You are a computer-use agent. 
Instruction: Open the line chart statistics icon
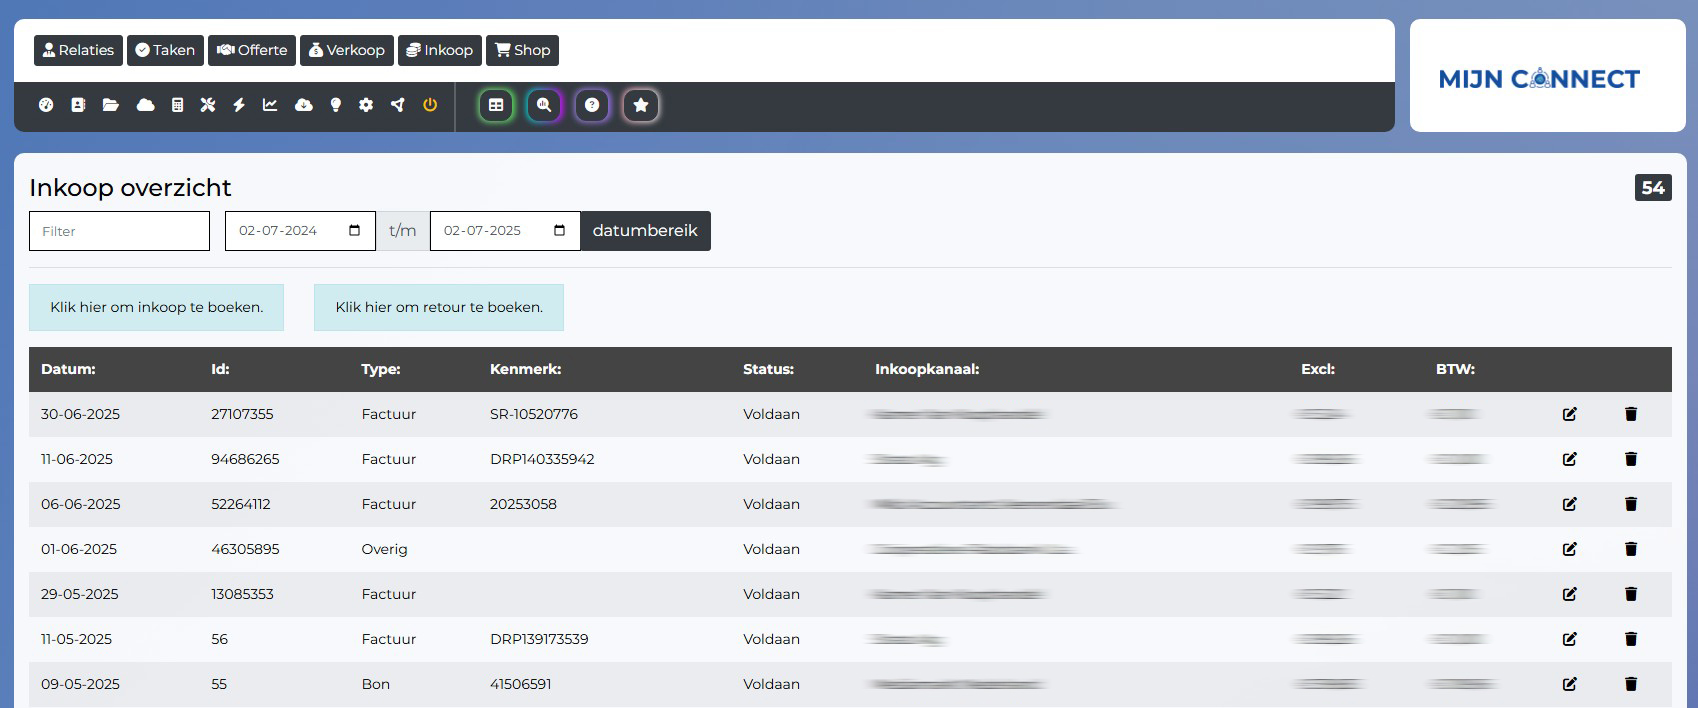(270, 105)
